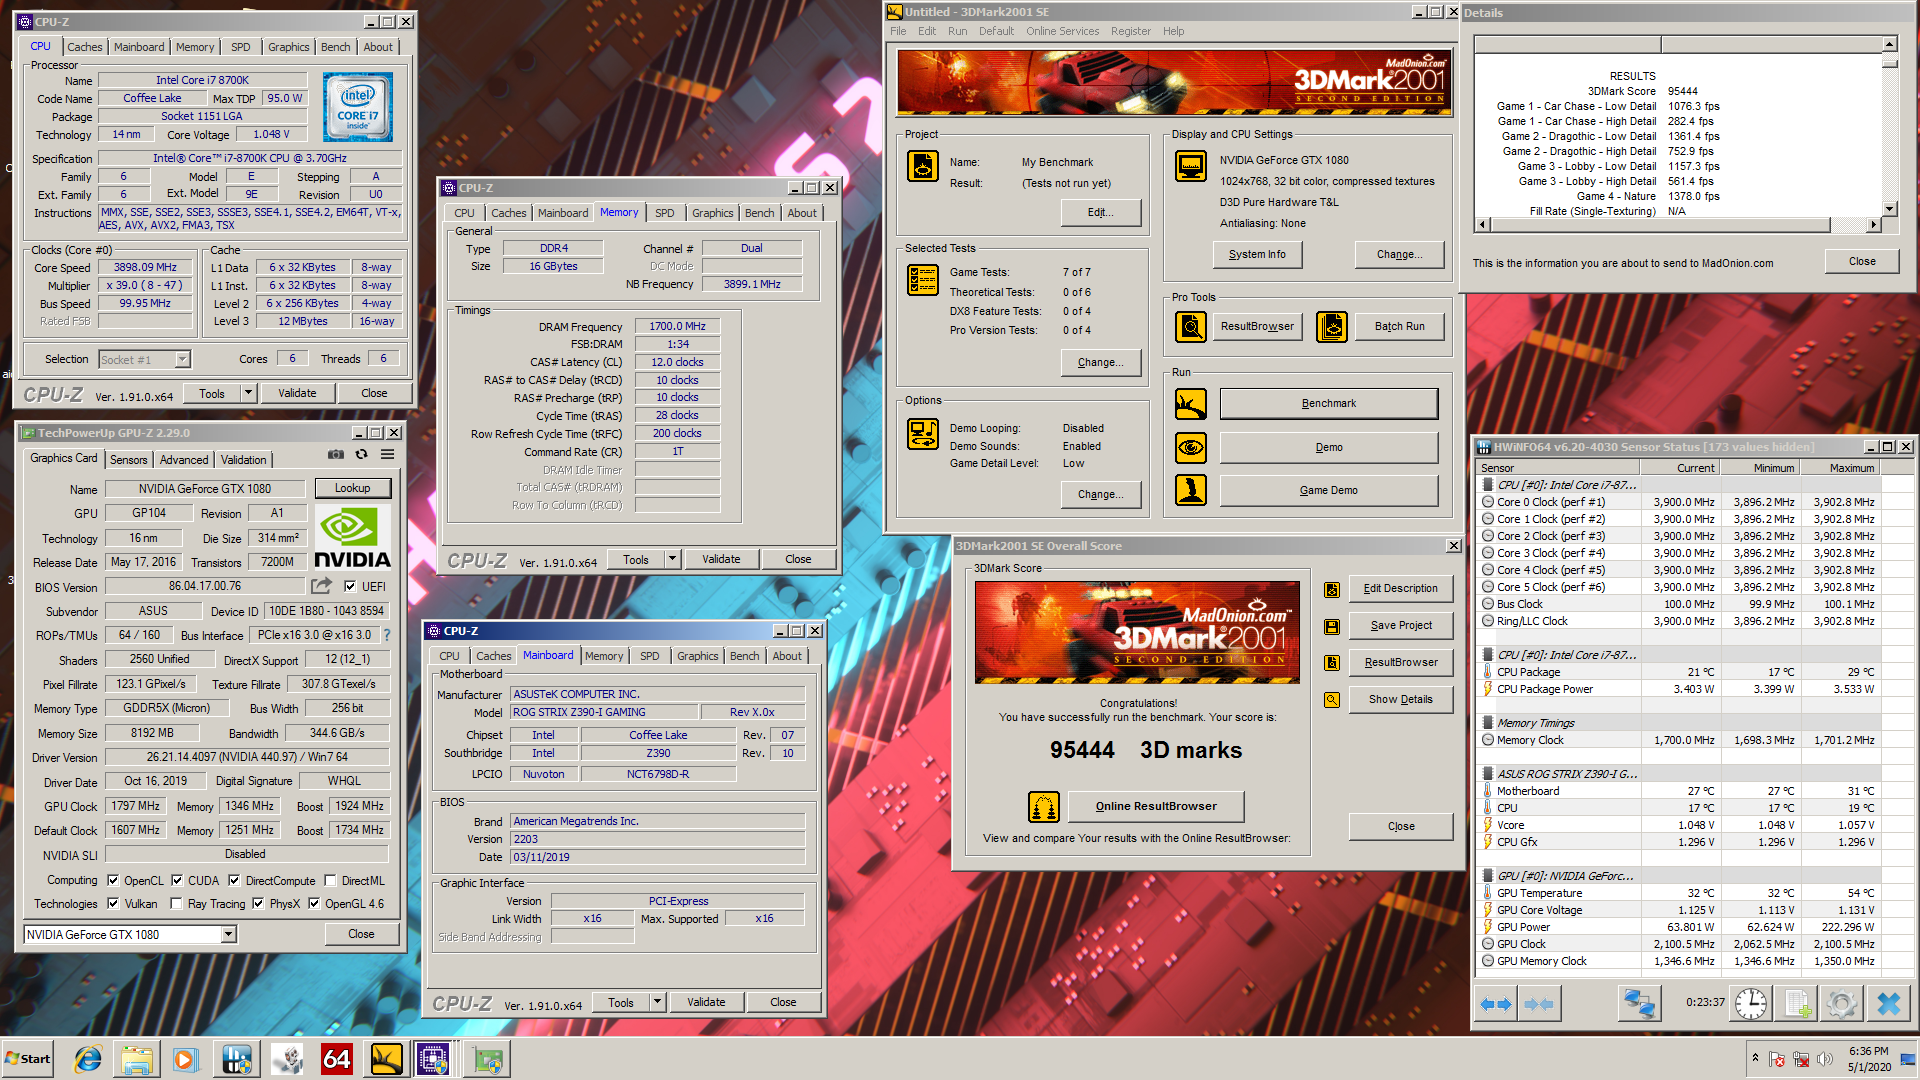Open the GPU-Z hamburger menu

click(x=387, y=454)
